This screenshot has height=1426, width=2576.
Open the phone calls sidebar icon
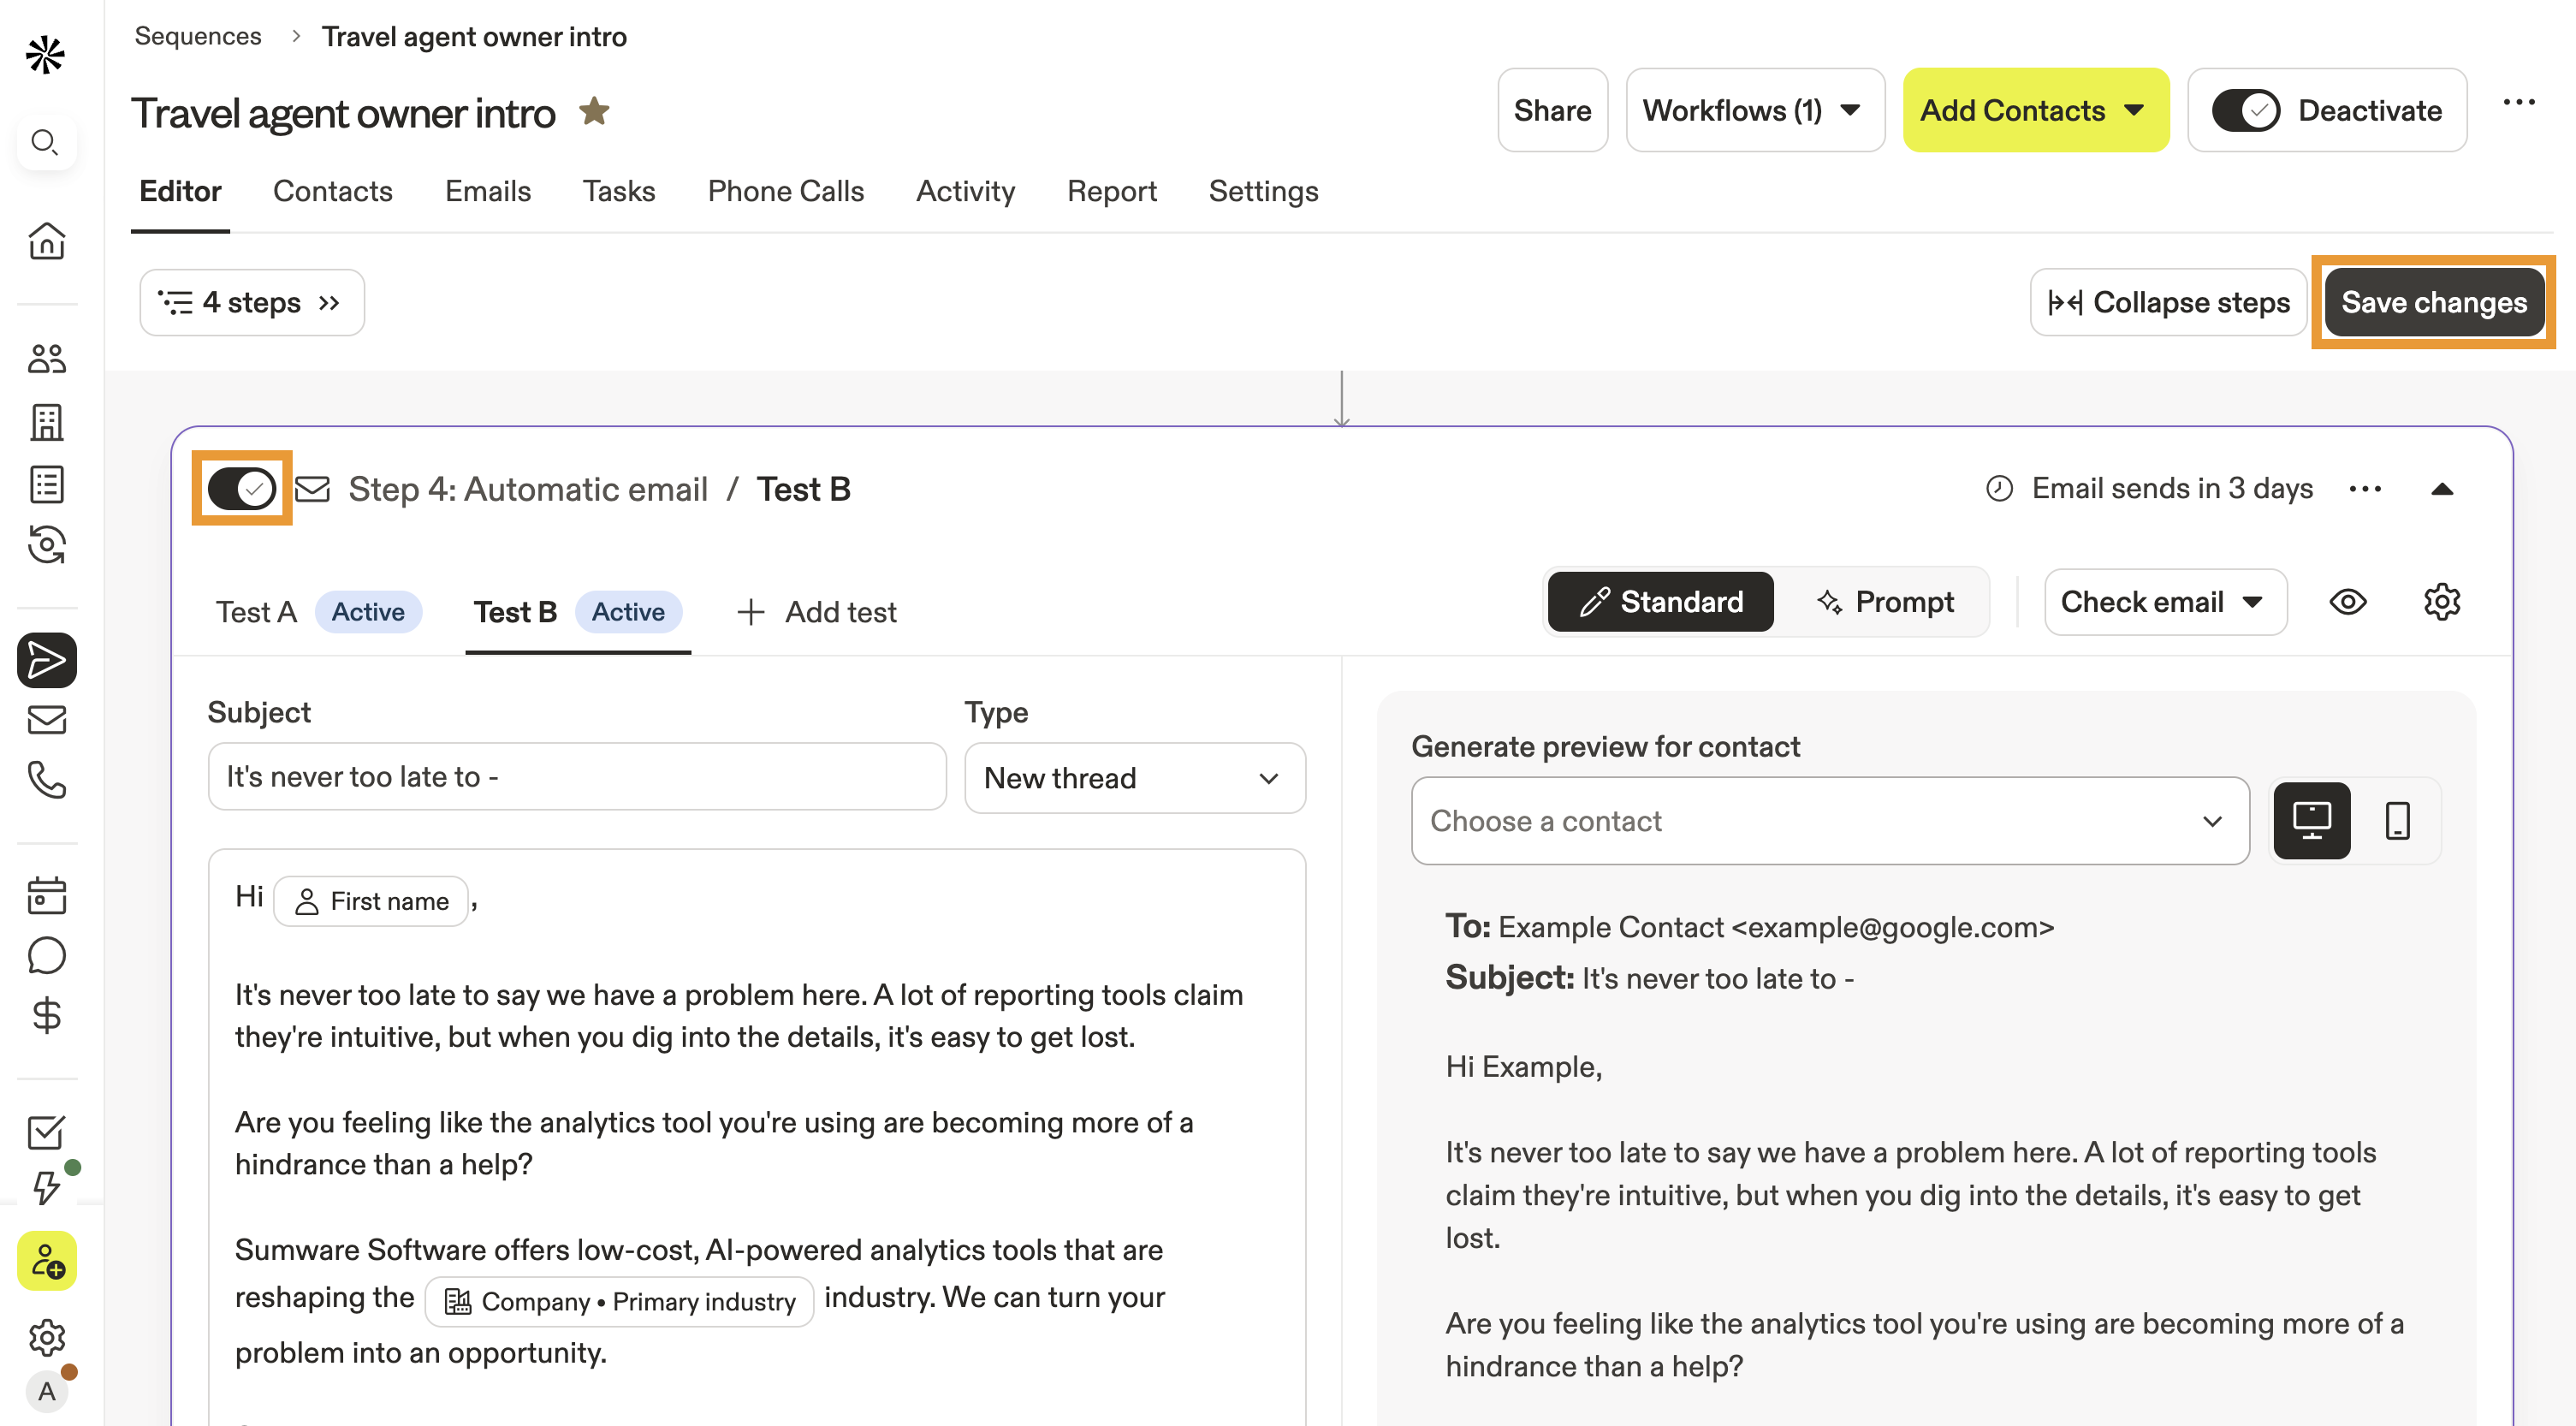click(x=46, y=780)
